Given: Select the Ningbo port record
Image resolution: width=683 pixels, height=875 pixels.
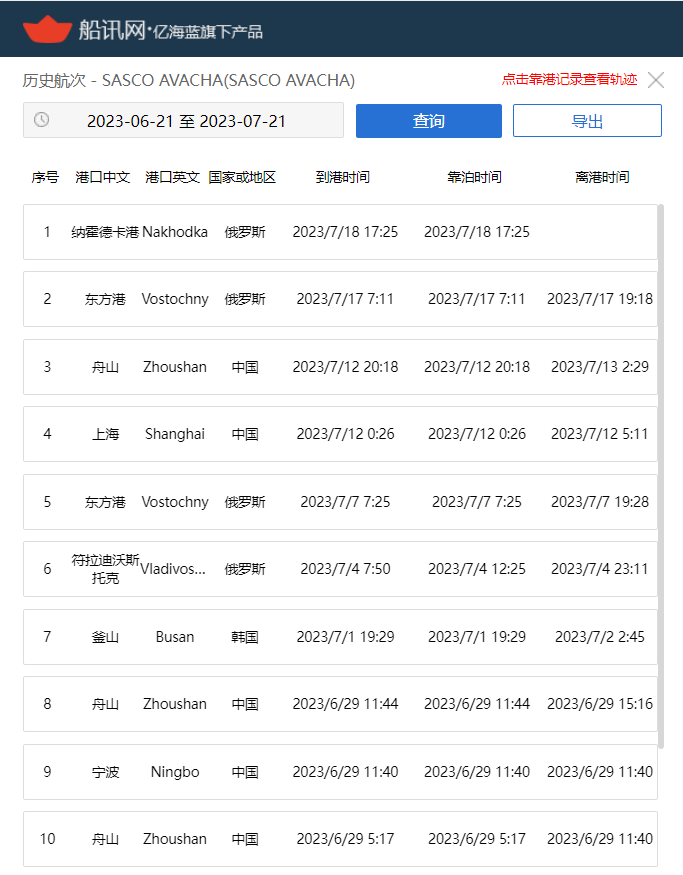Looking at the screenshot, I should click(x=340, y=772).
